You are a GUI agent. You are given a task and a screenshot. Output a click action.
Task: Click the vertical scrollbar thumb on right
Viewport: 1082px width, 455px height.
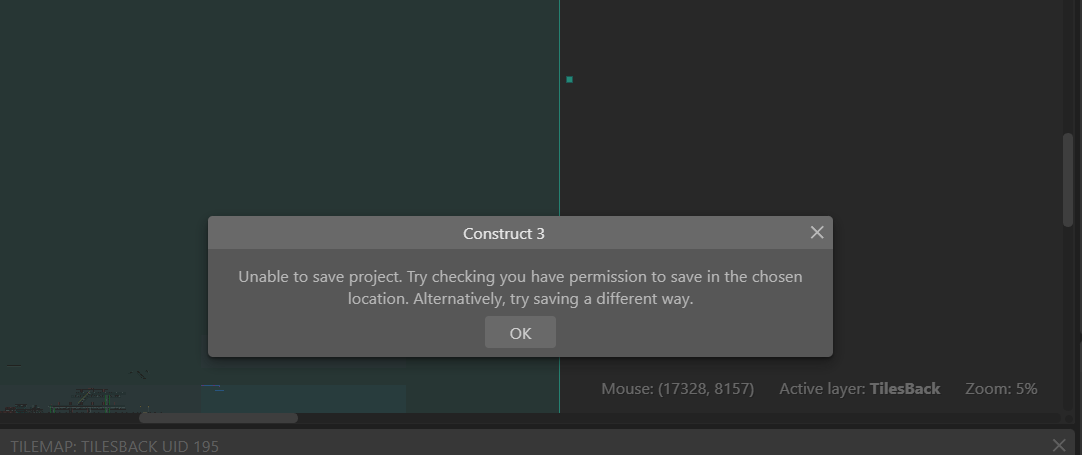1067,180
